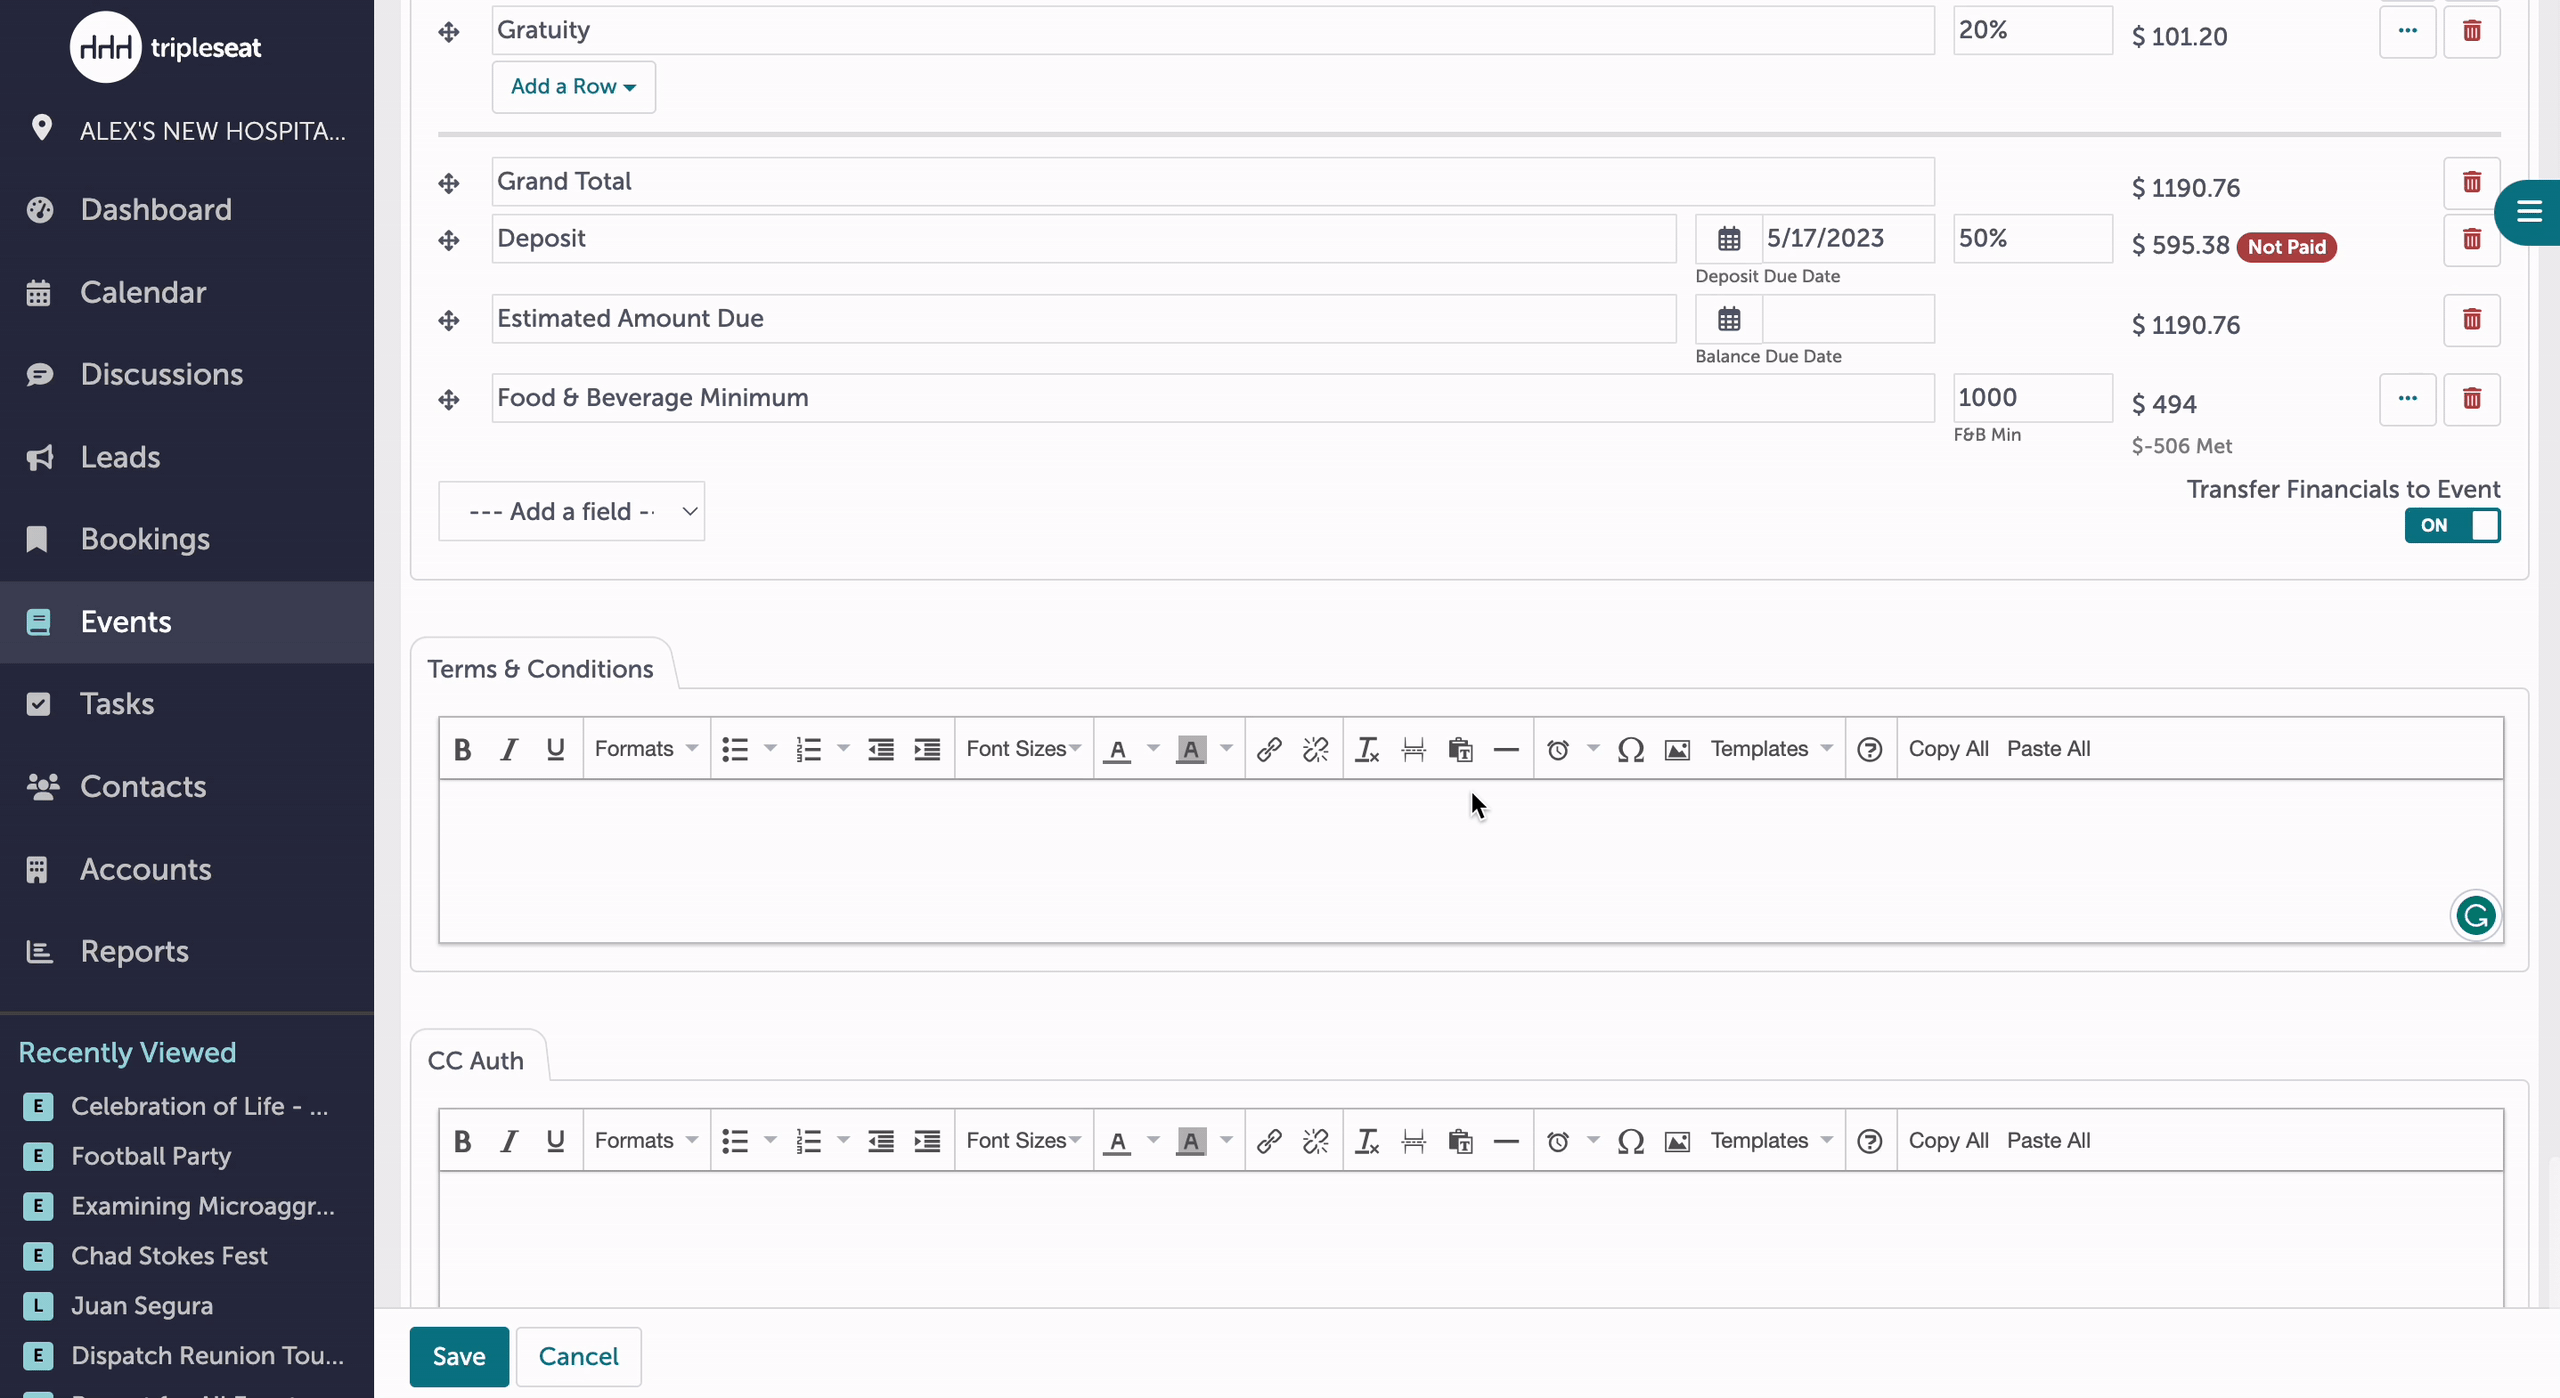This screenshot has width=2560, height=1398.
Task: Open insert date/time arrow in Terms editor
Action: click(1593, 748)
